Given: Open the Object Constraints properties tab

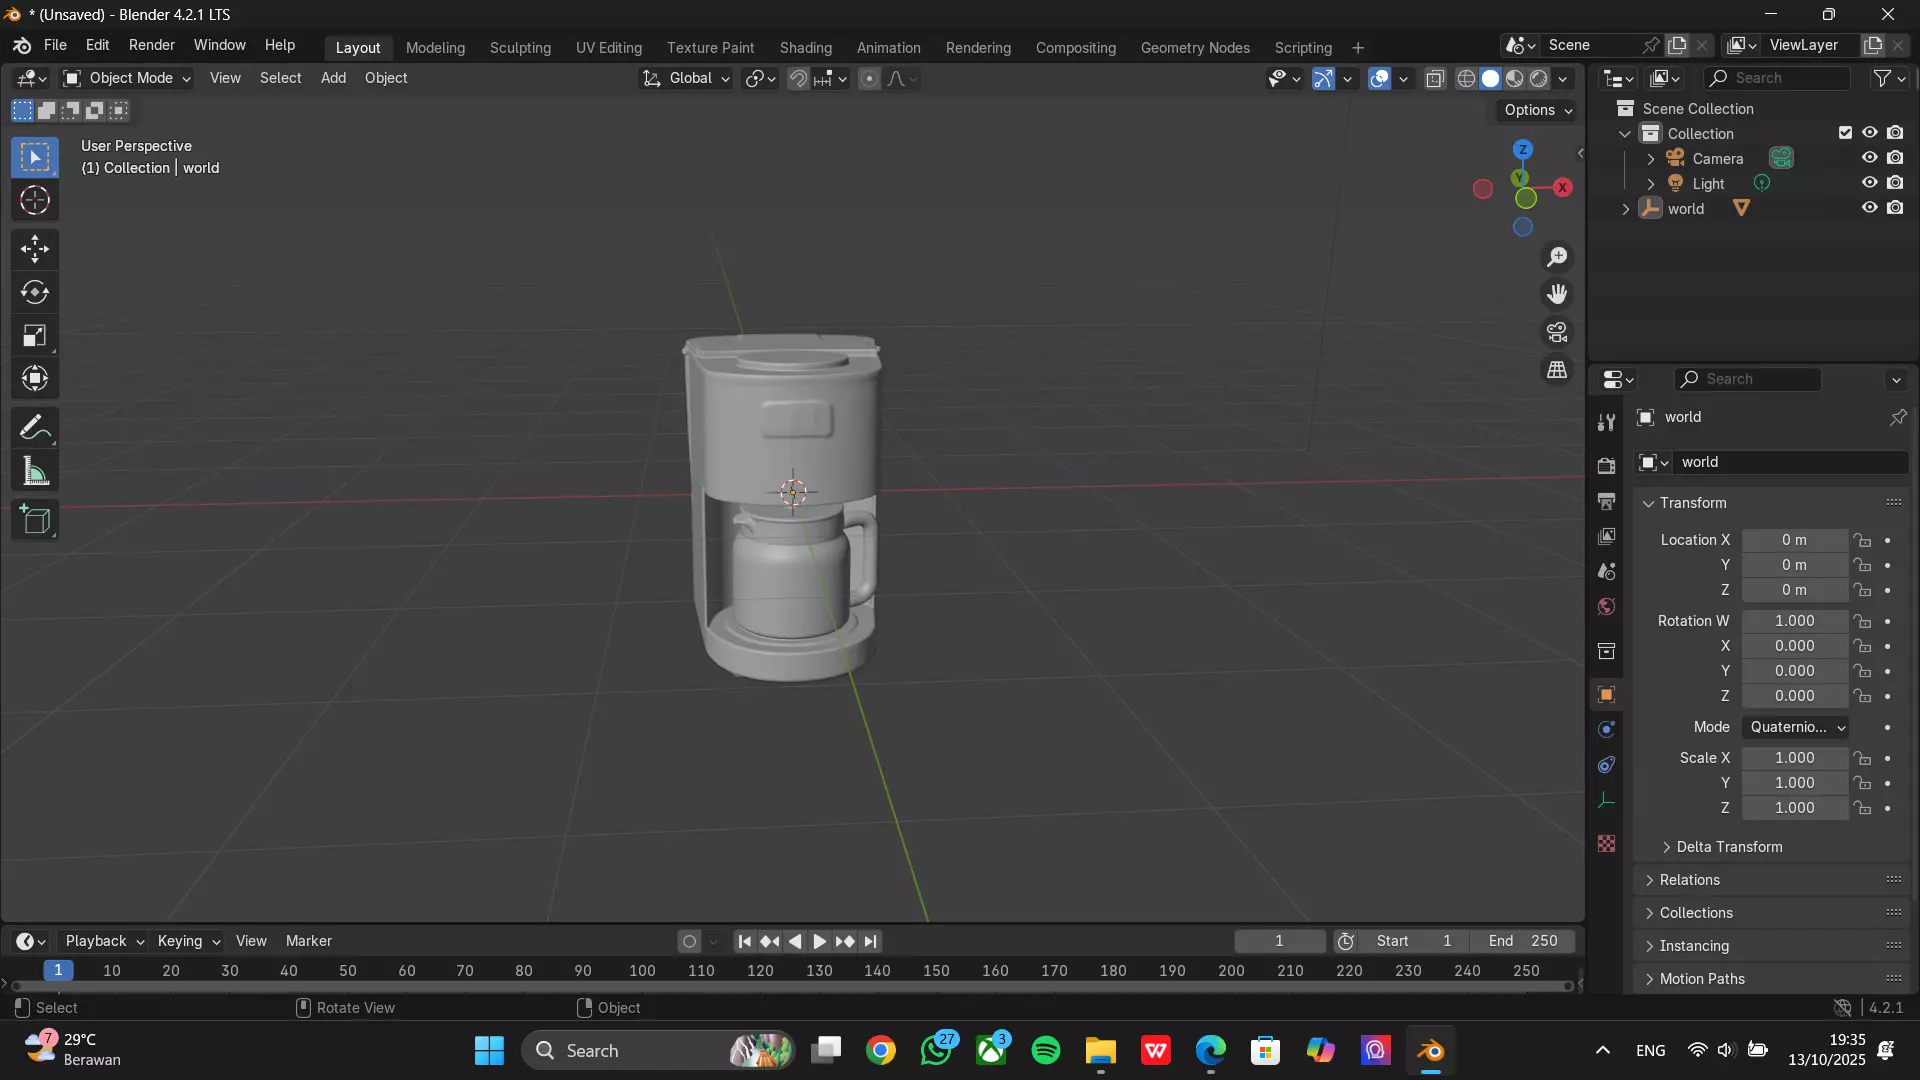Looking at the screenshot, I should click(1607, 765).
